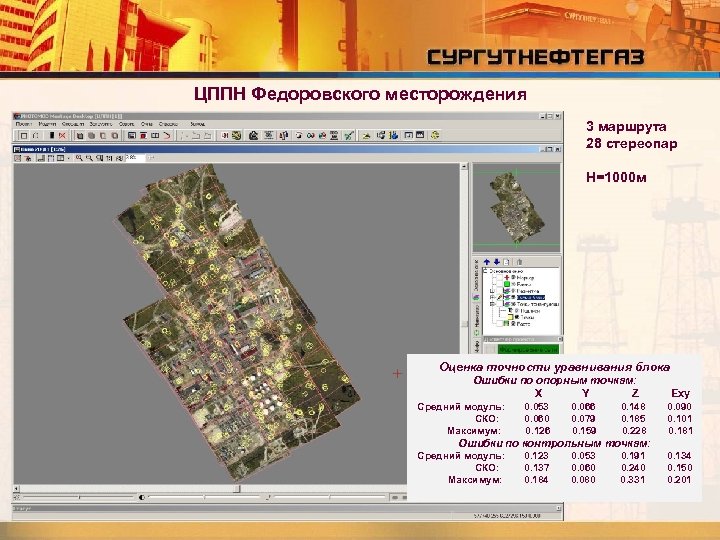Toggle visibility of the Точки sublayer

(517, 317)
